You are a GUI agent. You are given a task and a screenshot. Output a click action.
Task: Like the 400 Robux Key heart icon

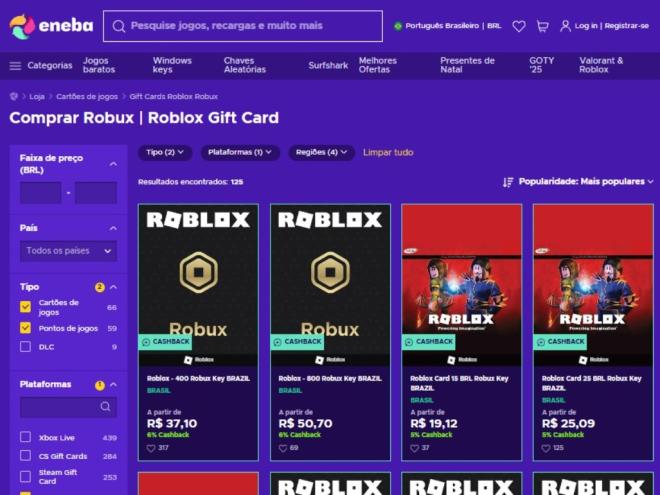pos(151,448)
